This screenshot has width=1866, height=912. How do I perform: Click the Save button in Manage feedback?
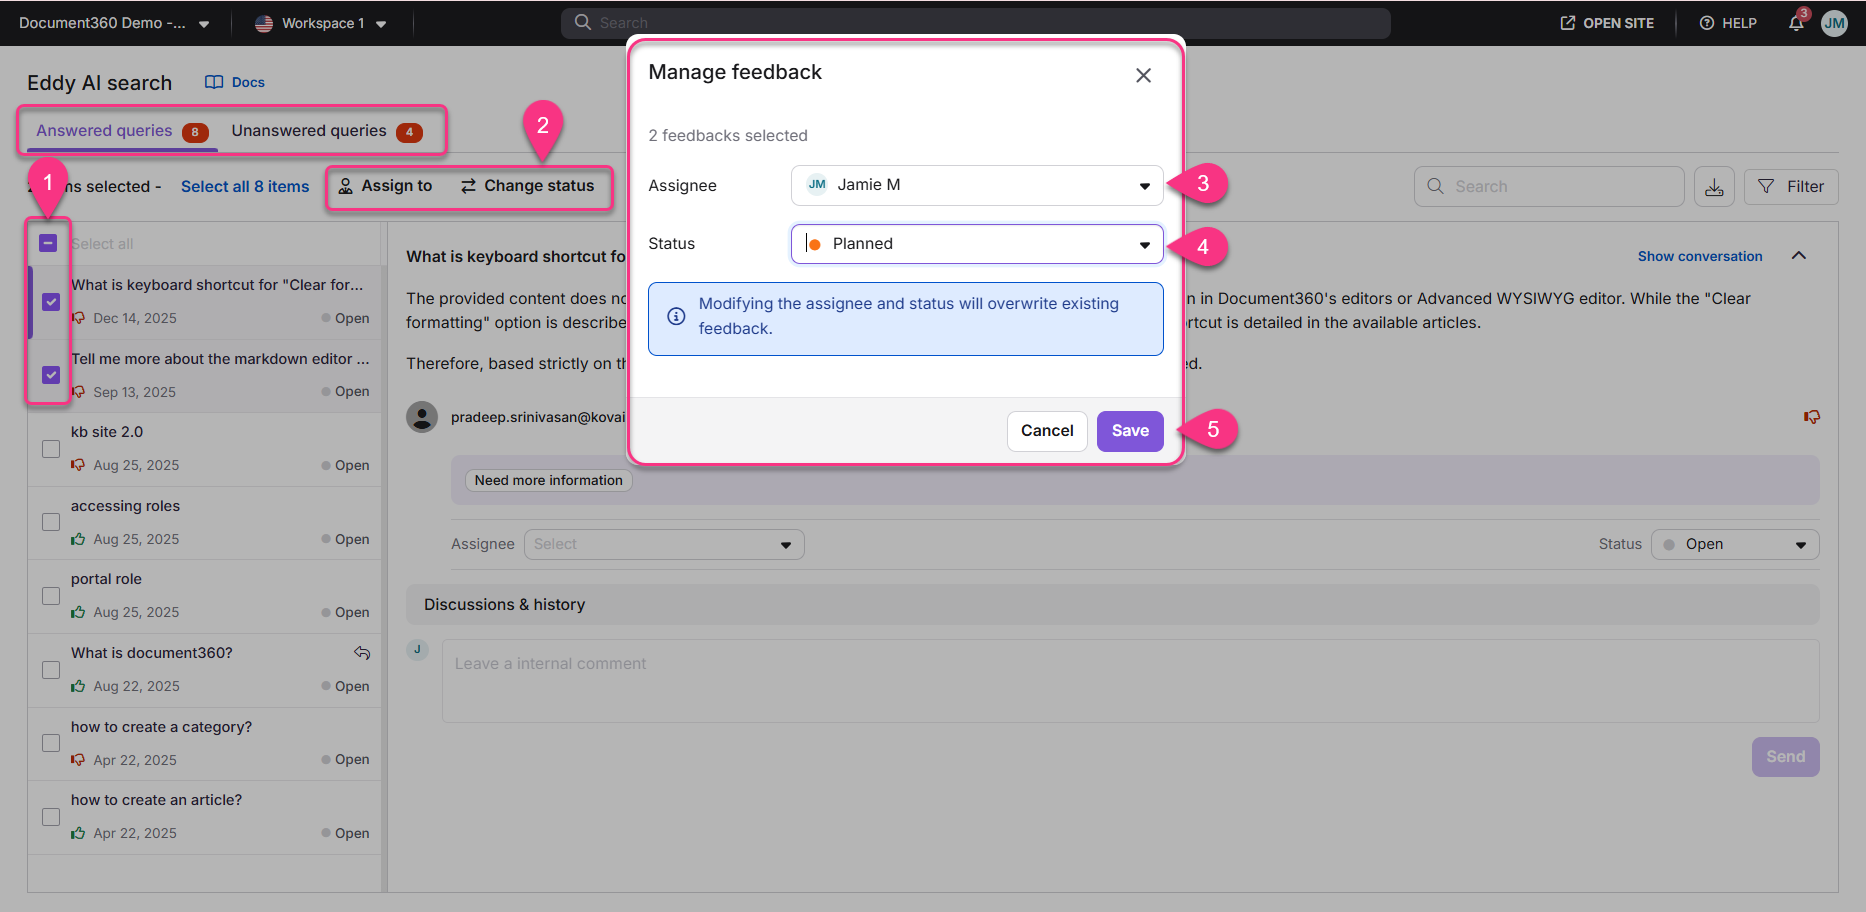1129,430
